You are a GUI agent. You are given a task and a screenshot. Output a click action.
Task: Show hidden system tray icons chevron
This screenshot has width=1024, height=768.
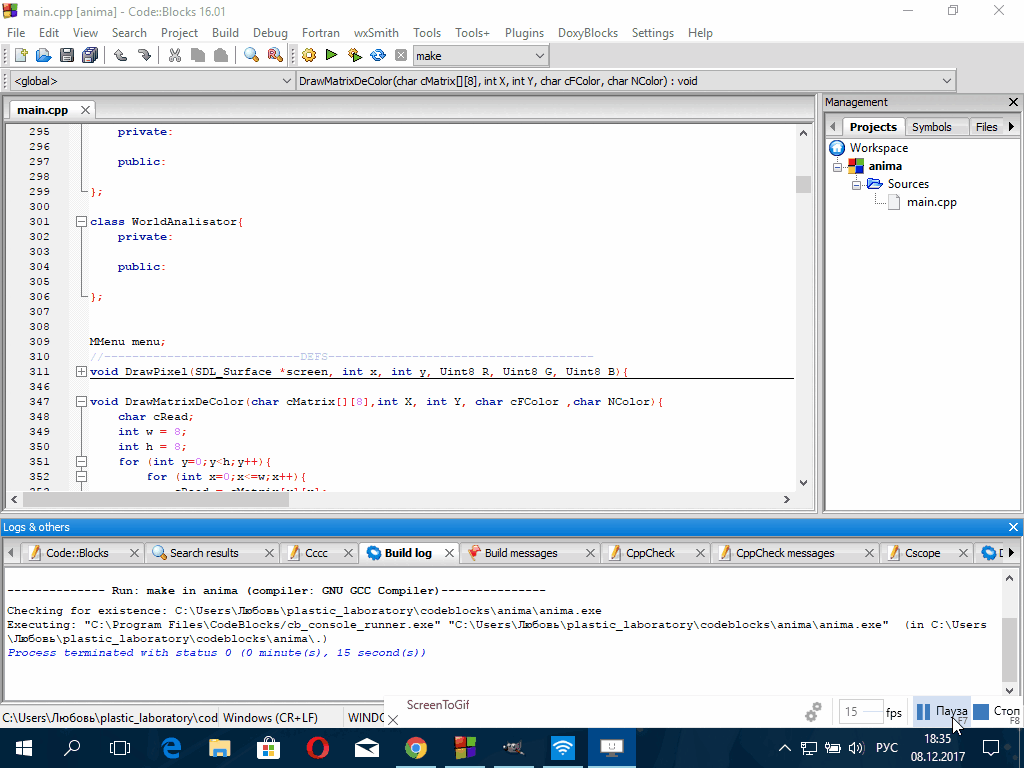point(785,748)
